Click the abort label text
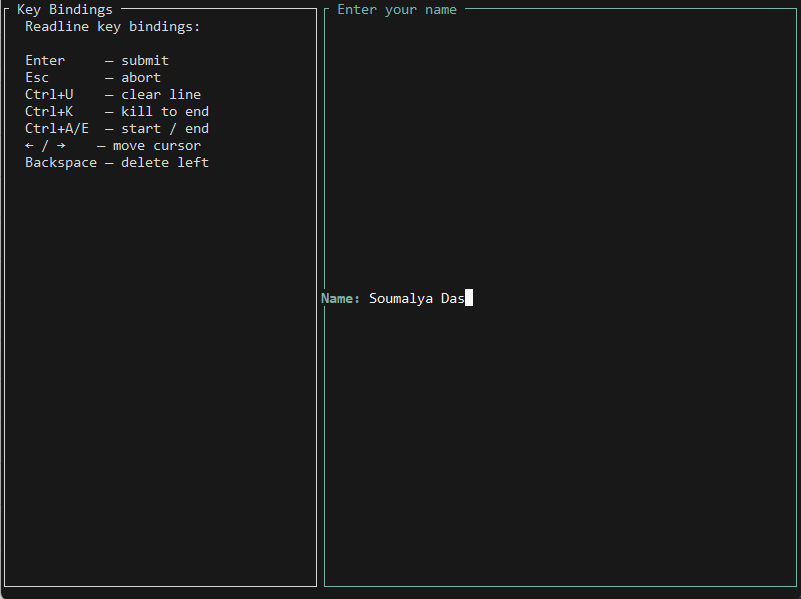The width and height of the screenshot is (801, 599). point(140,77)
